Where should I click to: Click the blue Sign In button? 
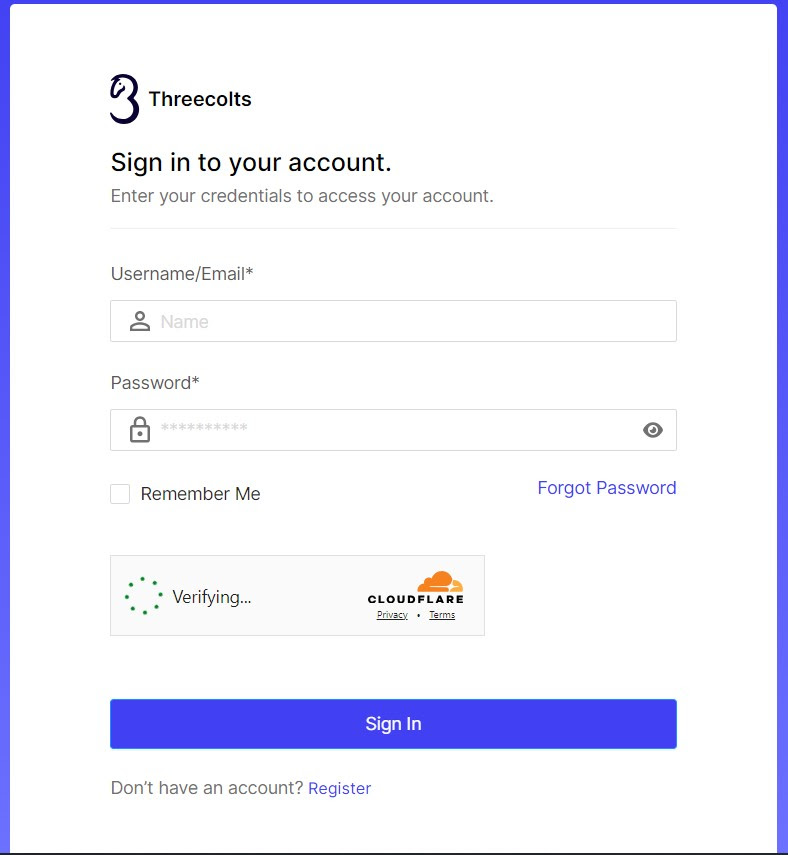tap(393, 724)
